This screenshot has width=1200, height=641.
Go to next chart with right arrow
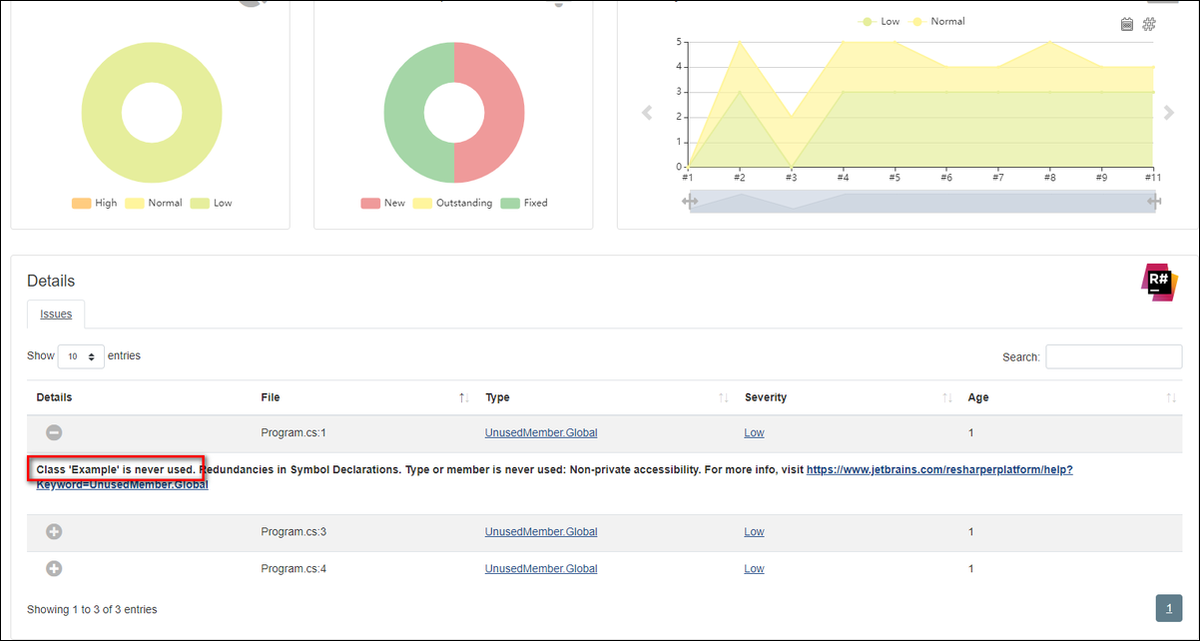click(1169, 113)
